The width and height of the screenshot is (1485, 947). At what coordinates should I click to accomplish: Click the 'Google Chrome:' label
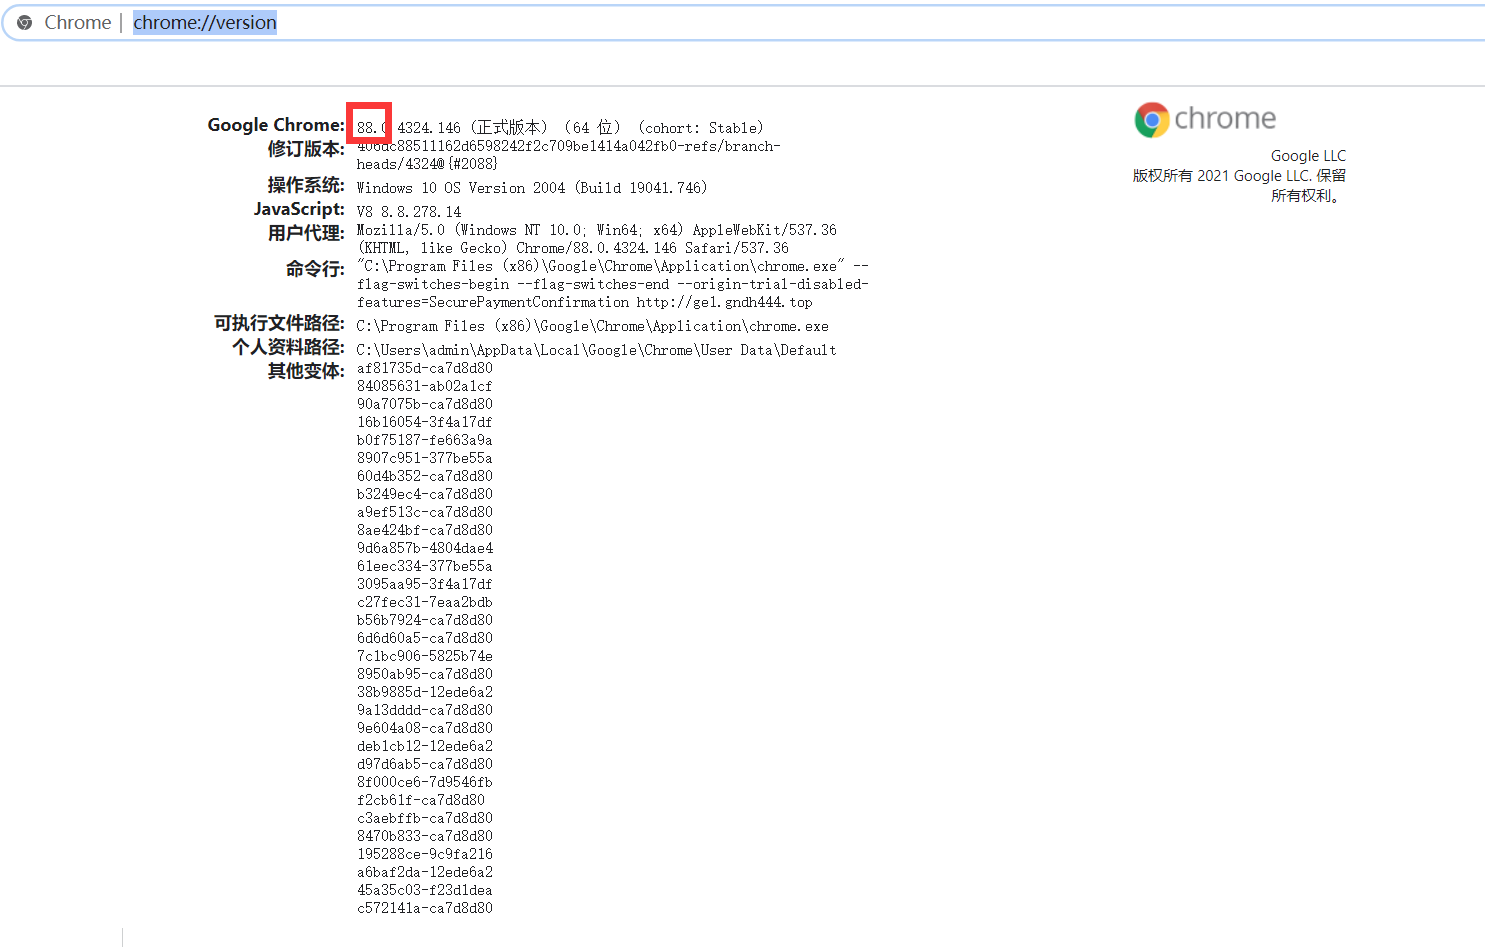[x=276, y=125]
